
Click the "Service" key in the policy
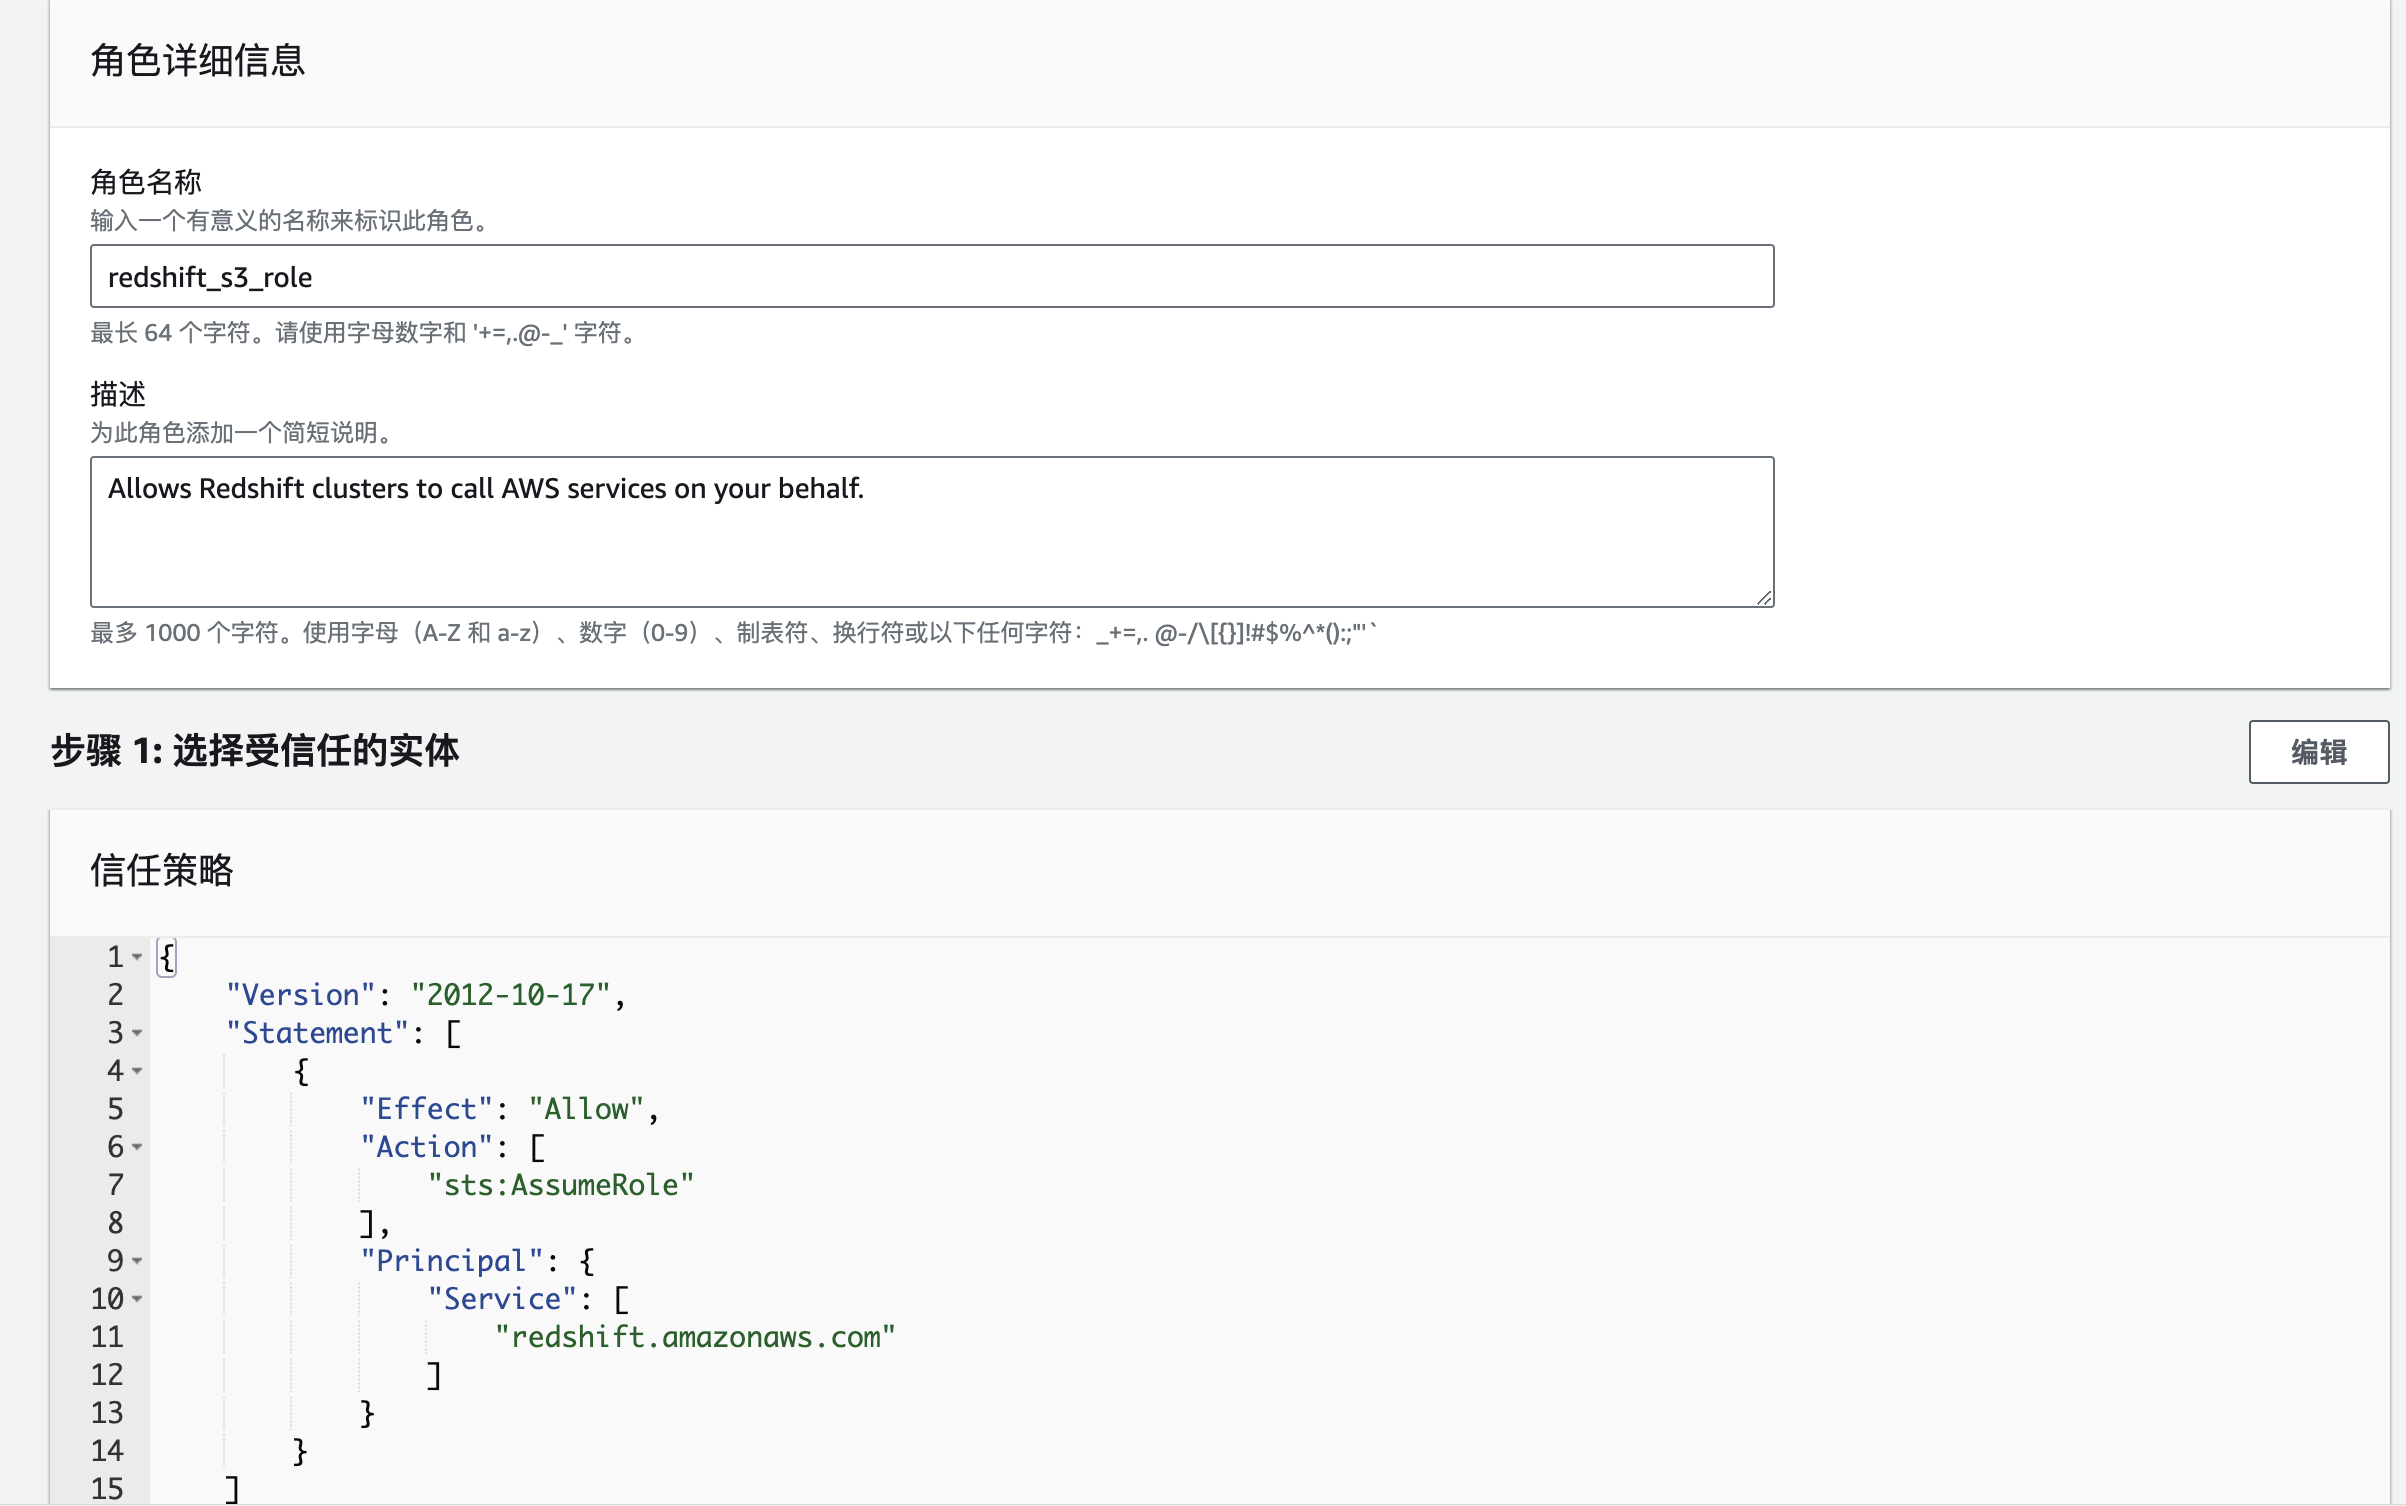coord(502,1299)
